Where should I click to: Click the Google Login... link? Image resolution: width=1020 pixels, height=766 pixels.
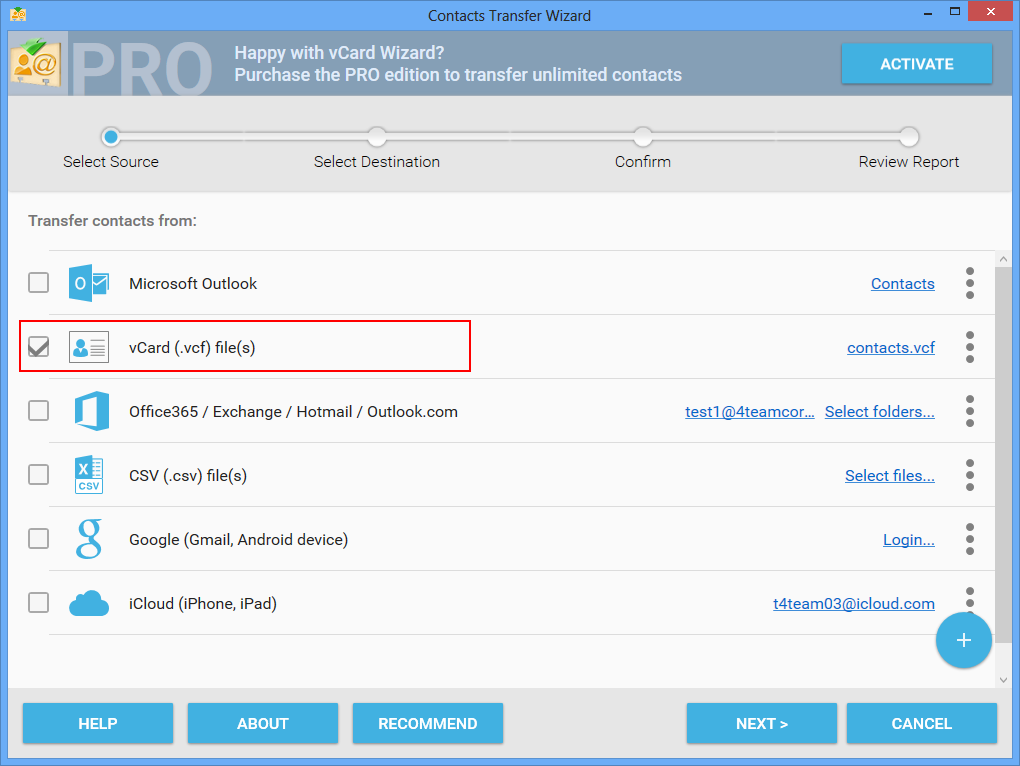pos(909,540)
